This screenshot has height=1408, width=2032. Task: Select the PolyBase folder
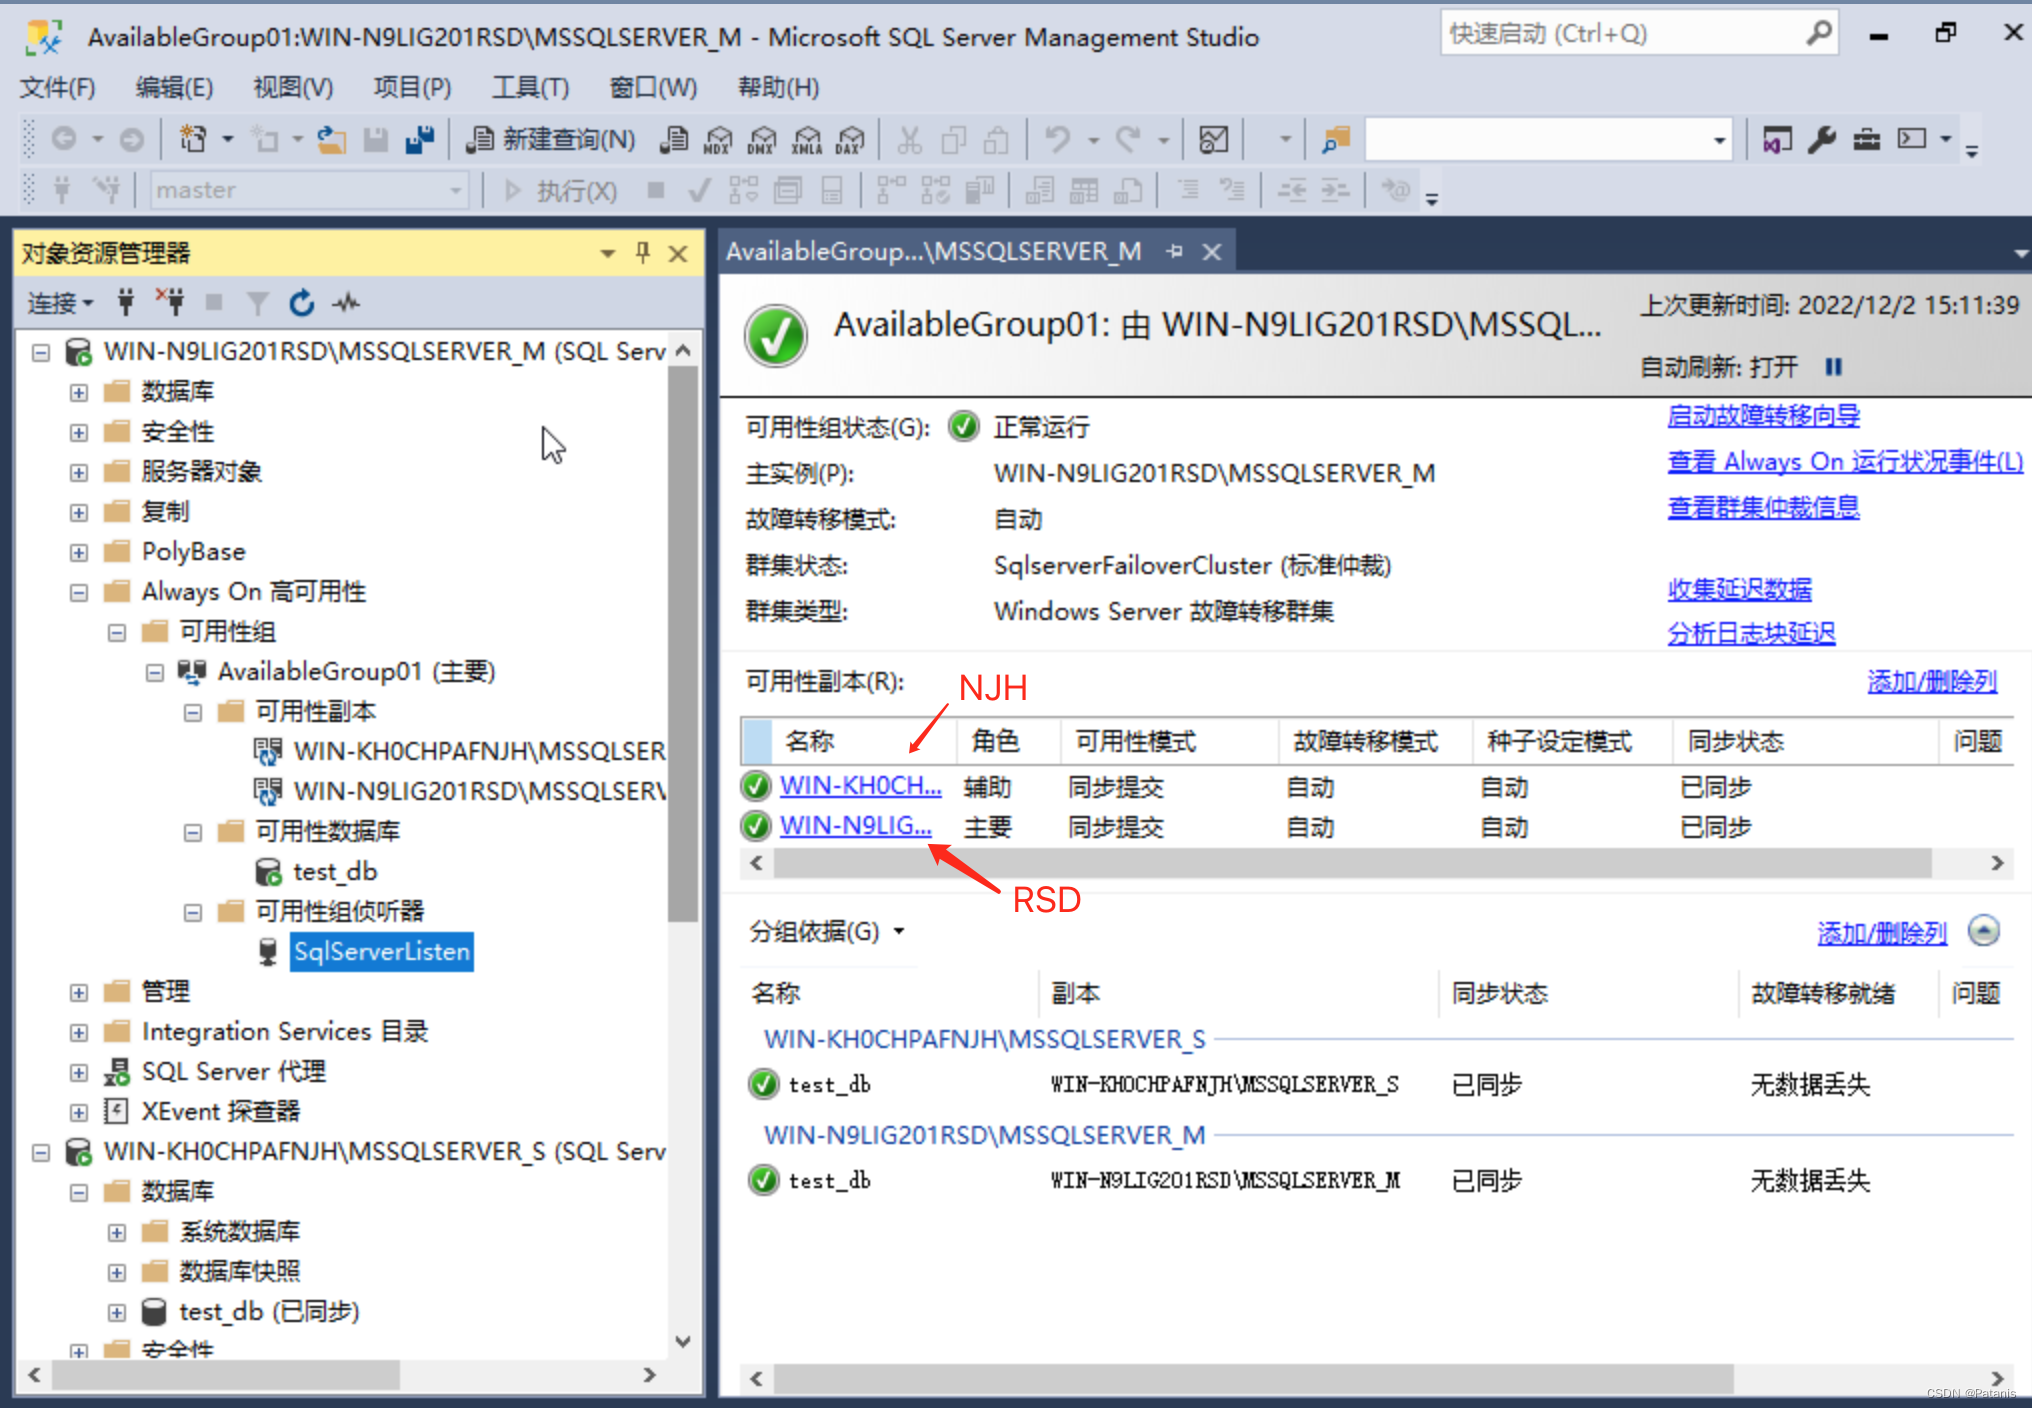coord(193,552)
